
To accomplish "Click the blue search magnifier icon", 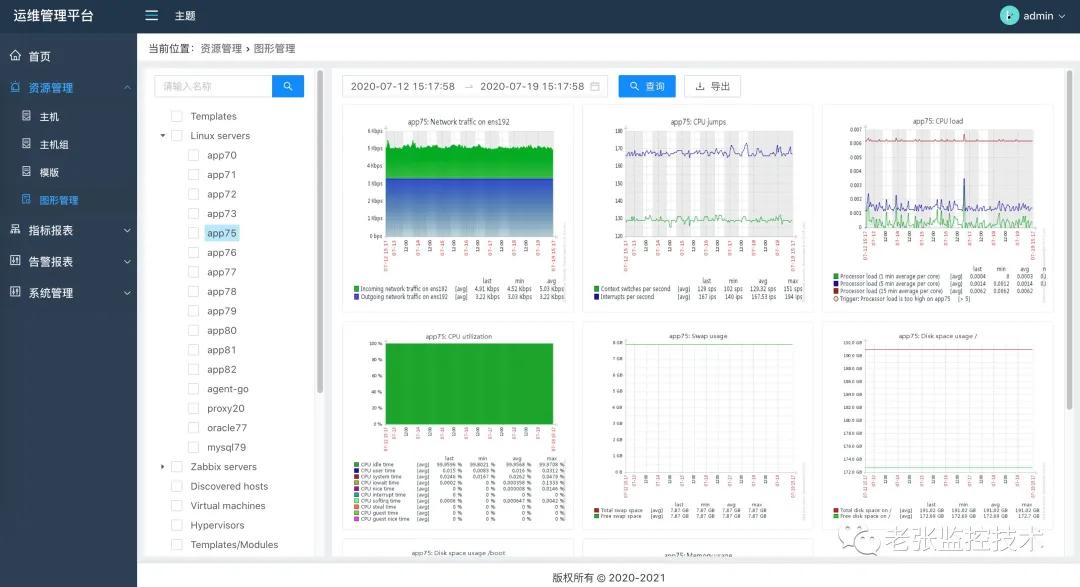I will click(x=288, y=86).
